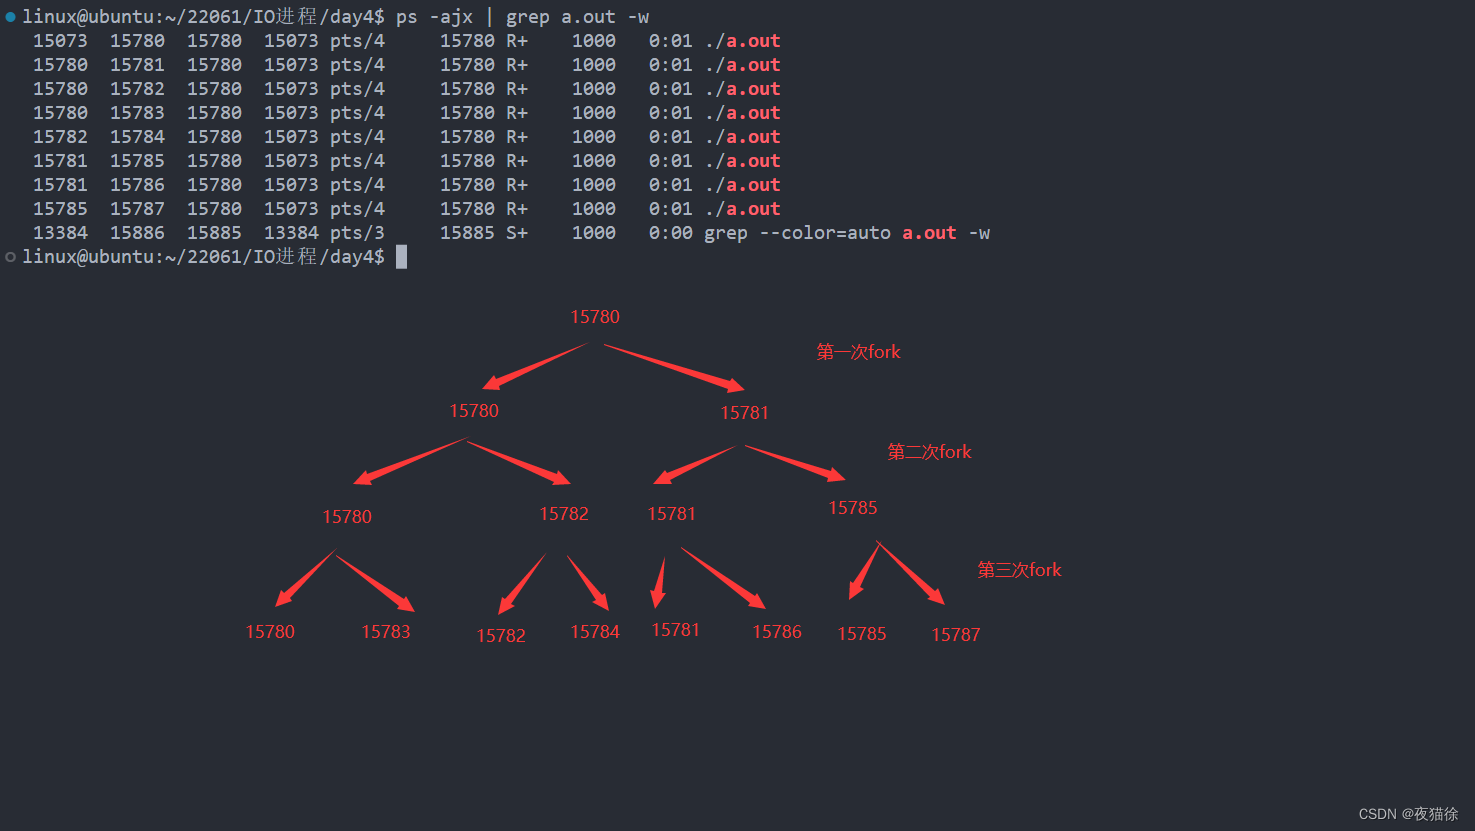1475x831 pixels.
Task: Click PID 15786 in the terminal output
Action: pos(137,185)
